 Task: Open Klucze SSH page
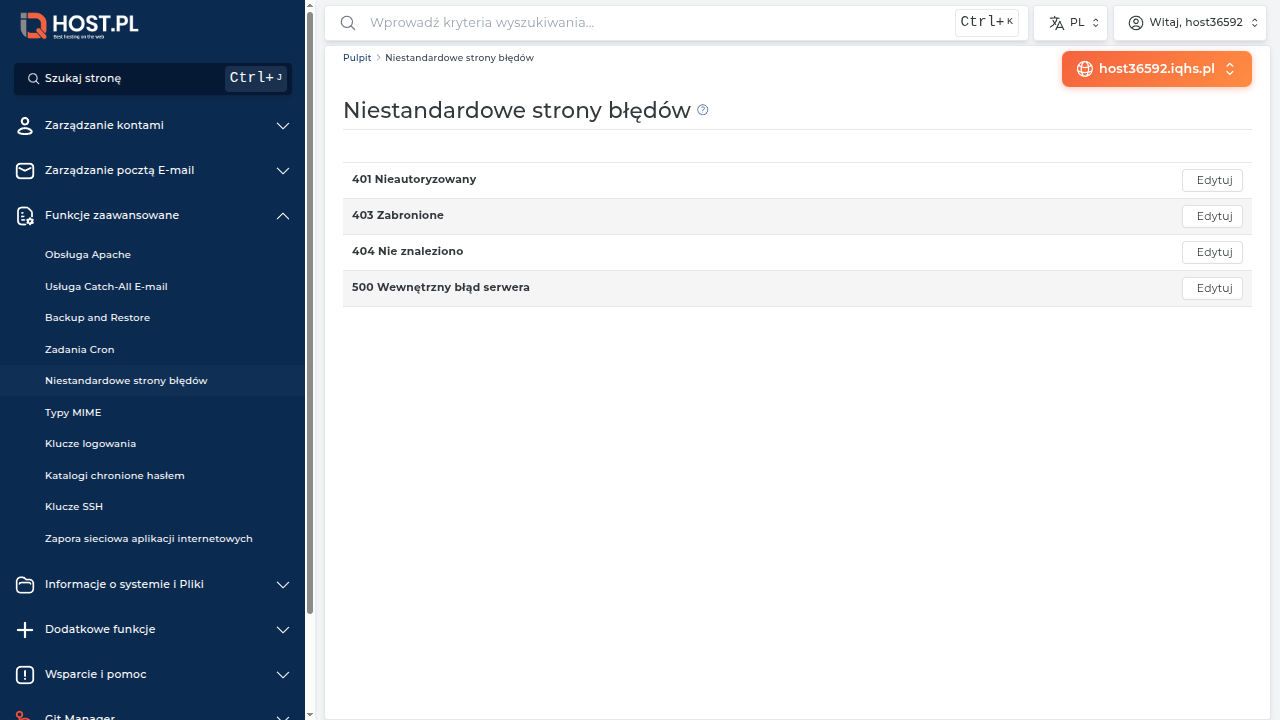pyautogui.click(x=74, y=507)
